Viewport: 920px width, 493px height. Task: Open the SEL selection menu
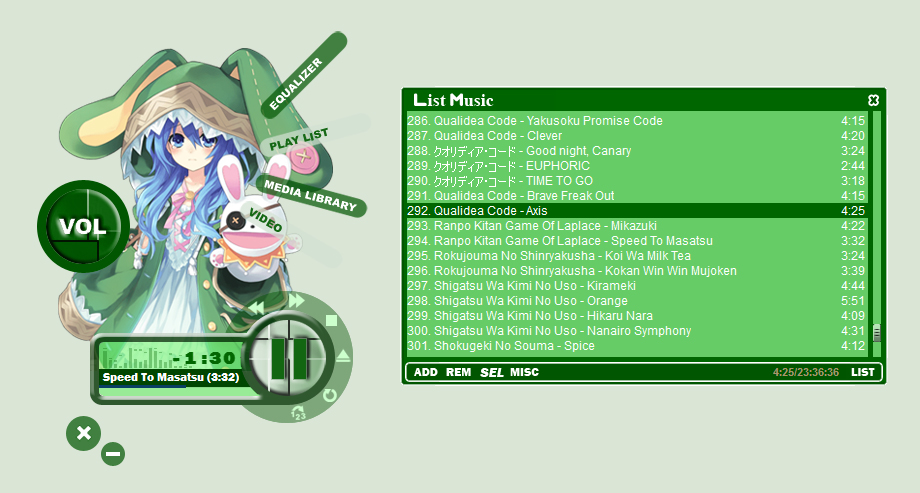pos(492,372)
